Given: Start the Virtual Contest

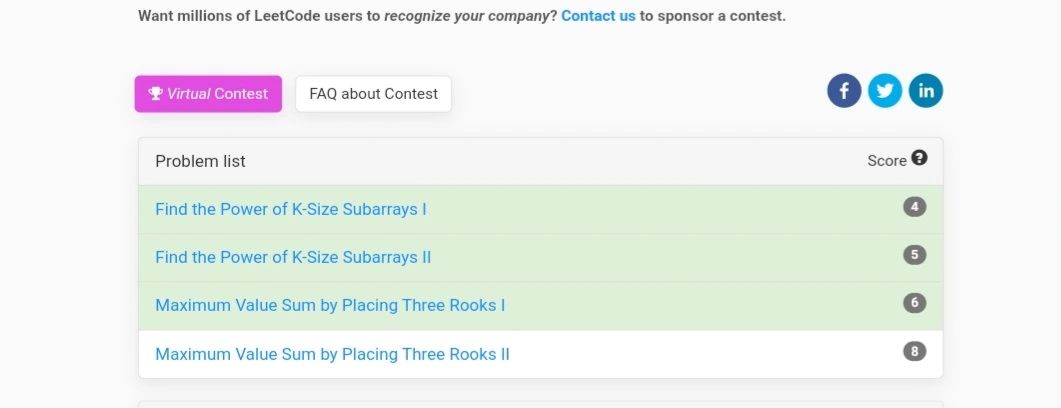Looking at the screenshot, I should point(208,94).
